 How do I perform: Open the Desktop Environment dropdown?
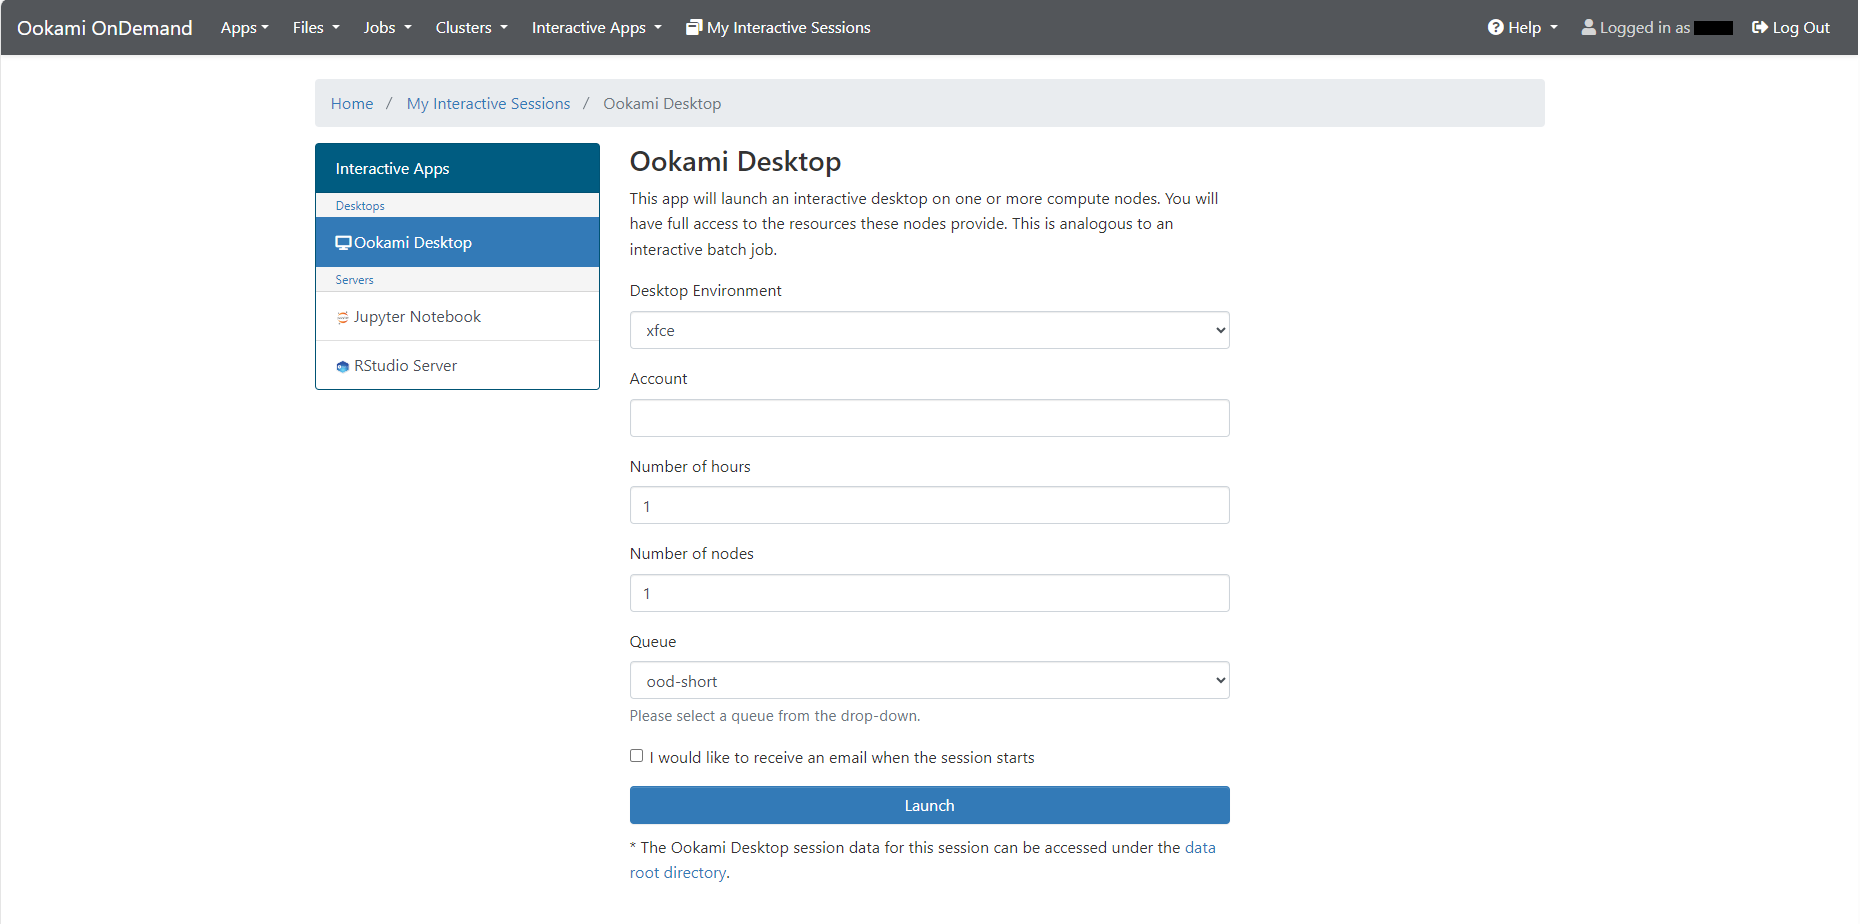(928, 329)
